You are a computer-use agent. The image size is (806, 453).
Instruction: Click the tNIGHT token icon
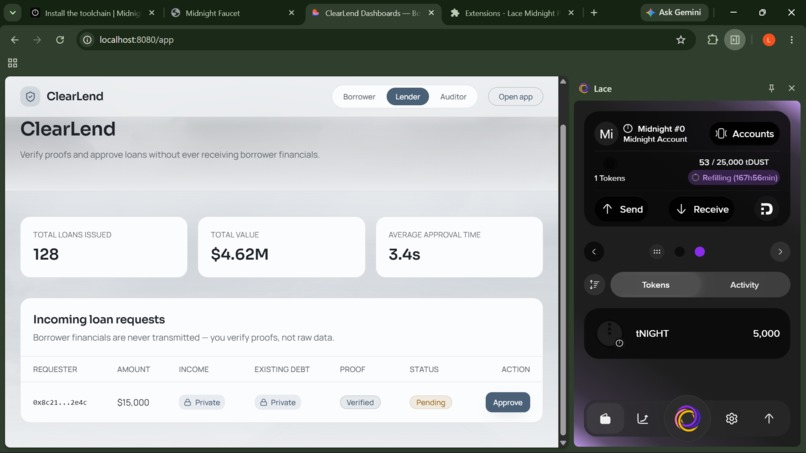coord(610,333)
